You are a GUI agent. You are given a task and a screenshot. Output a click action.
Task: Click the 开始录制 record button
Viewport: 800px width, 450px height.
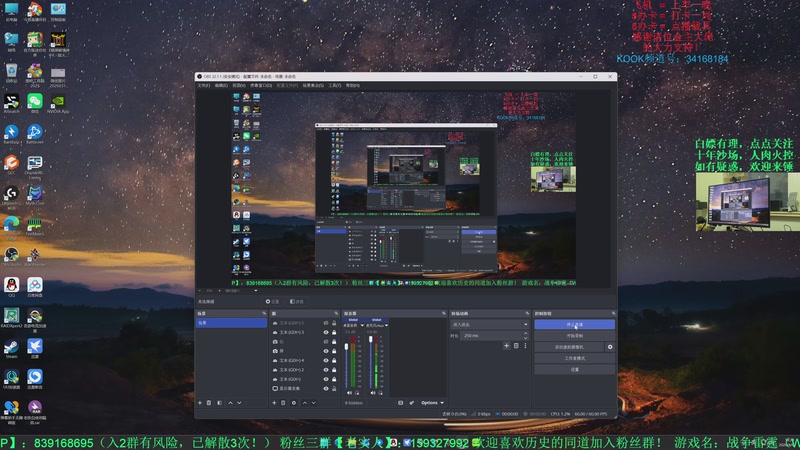point(574,336)
